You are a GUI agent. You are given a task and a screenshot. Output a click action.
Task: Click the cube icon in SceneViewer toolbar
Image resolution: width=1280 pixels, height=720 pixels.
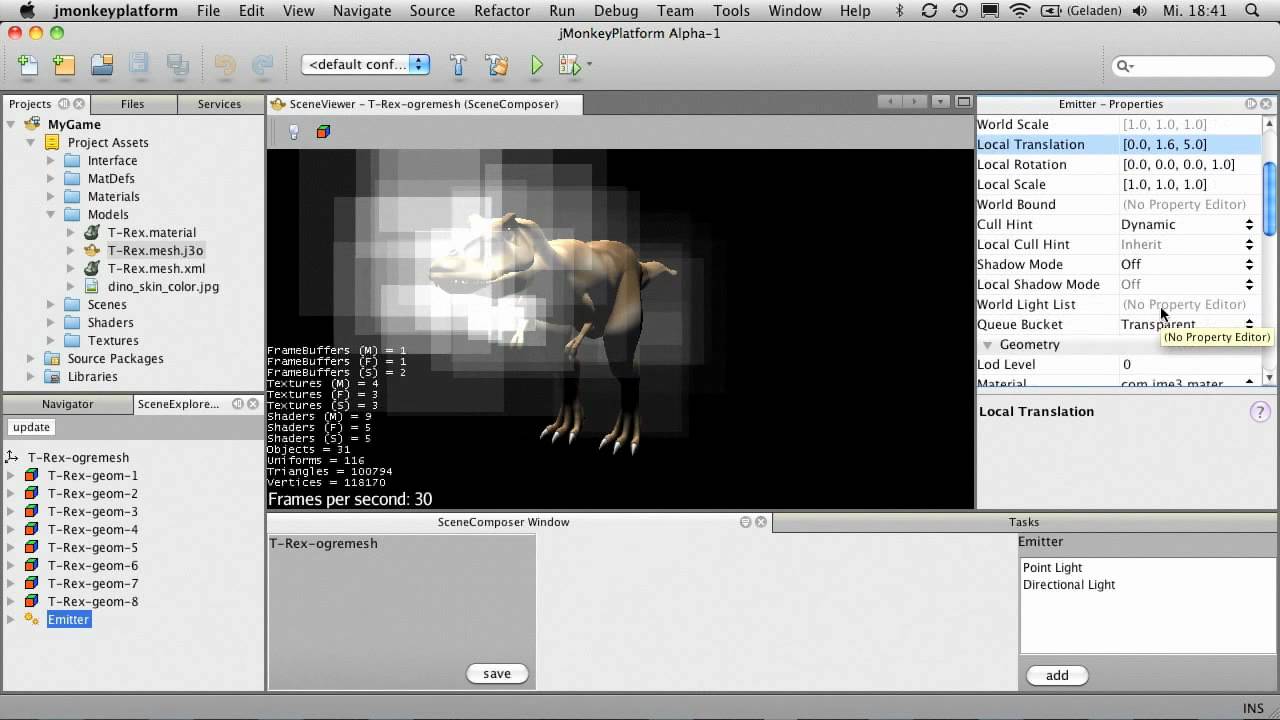323,131
